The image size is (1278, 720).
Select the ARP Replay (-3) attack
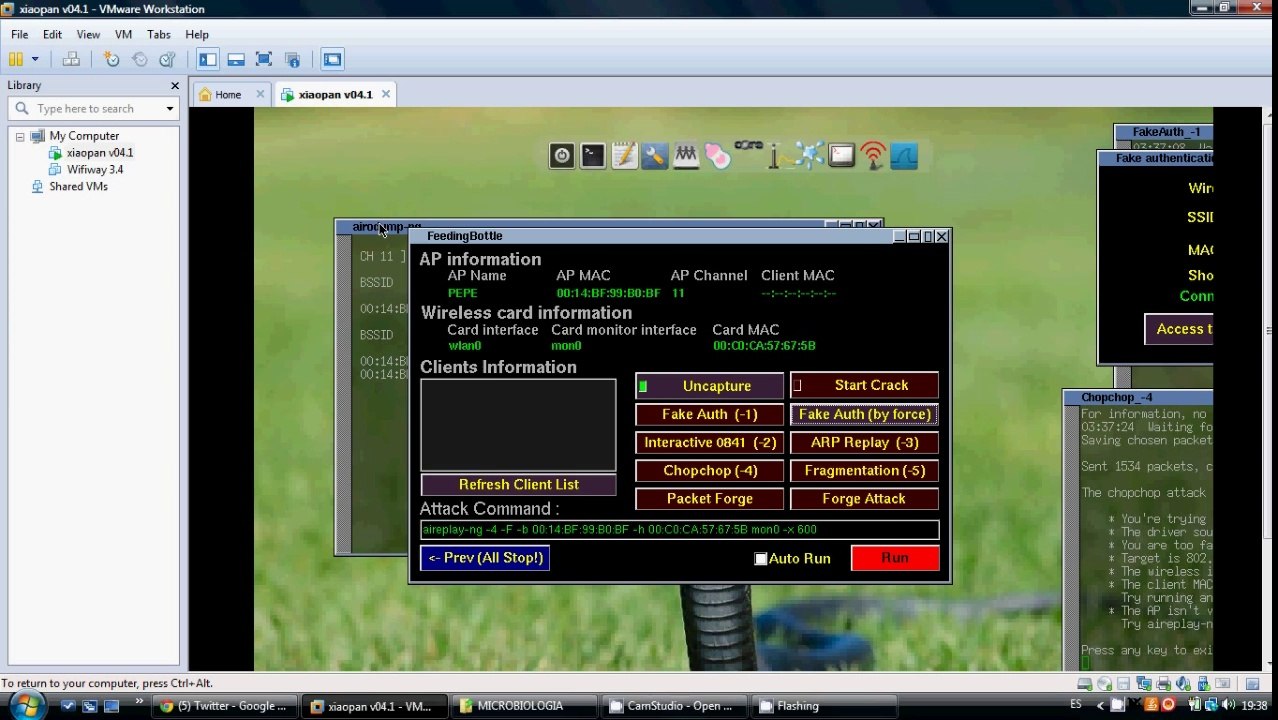click(x=864, y=442)
